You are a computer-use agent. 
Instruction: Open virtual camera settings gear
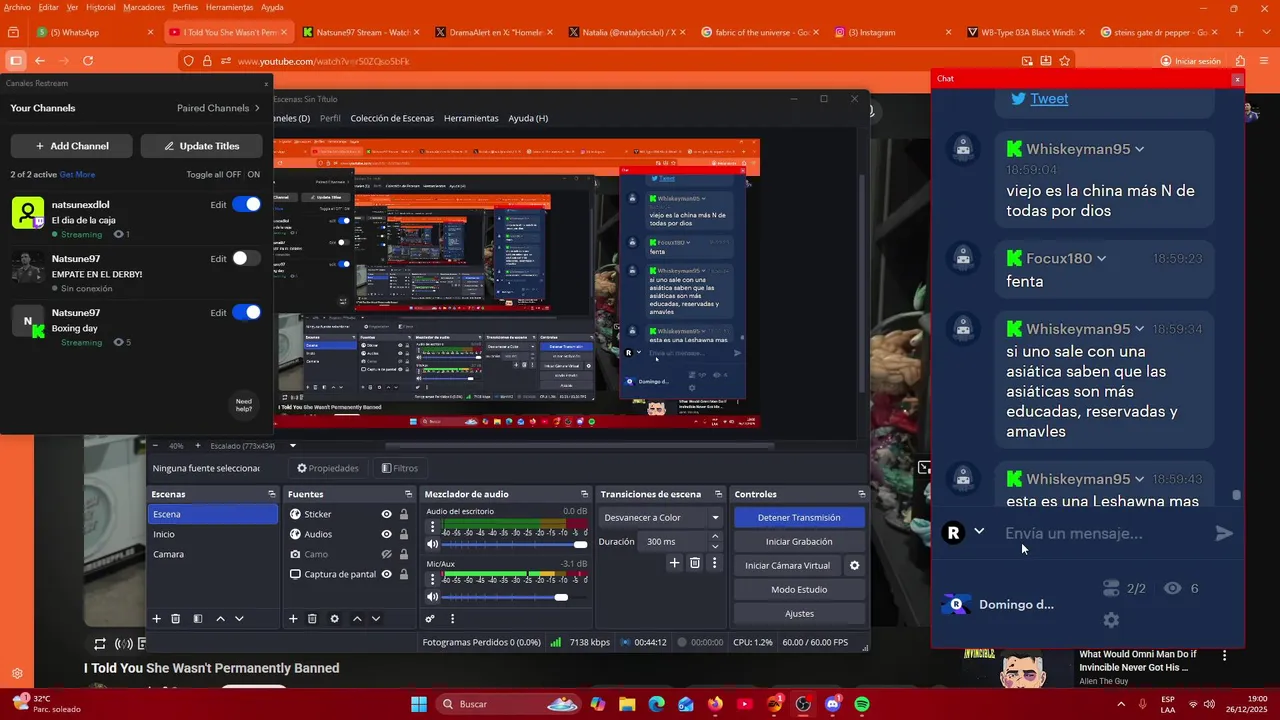854,565
